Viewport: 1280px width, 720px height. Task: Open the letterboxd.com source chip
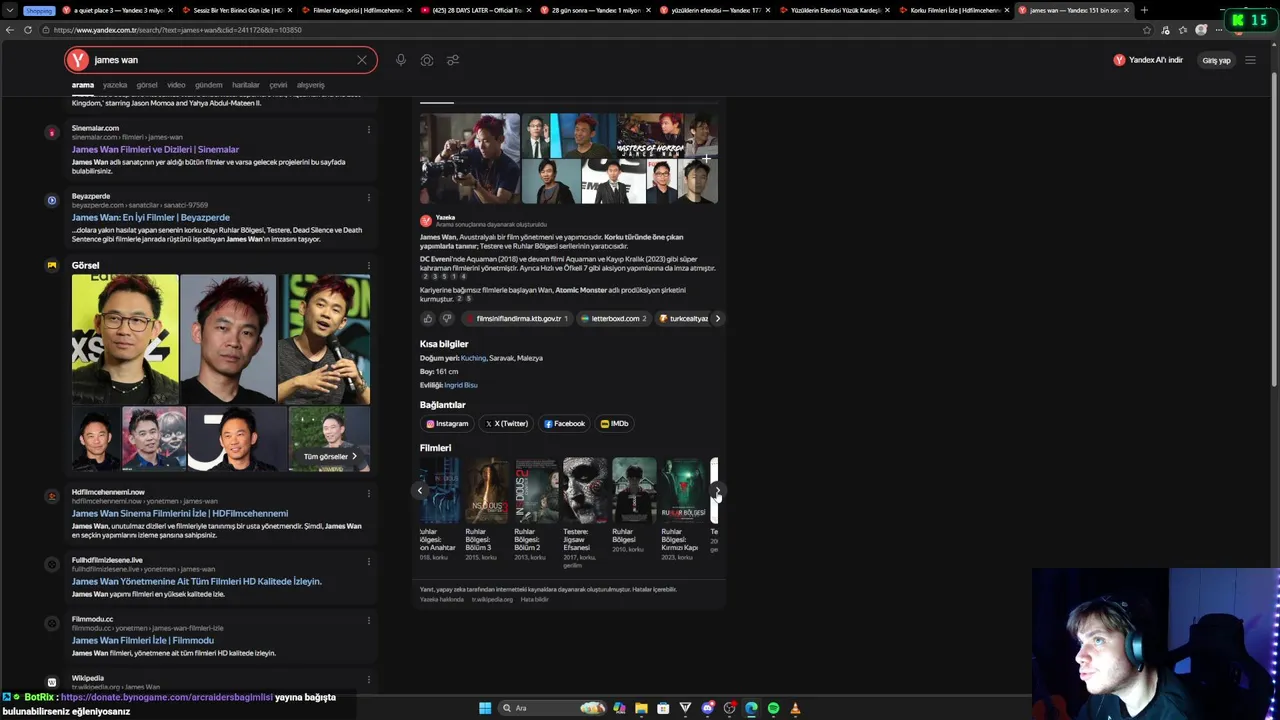coord(614,319)
